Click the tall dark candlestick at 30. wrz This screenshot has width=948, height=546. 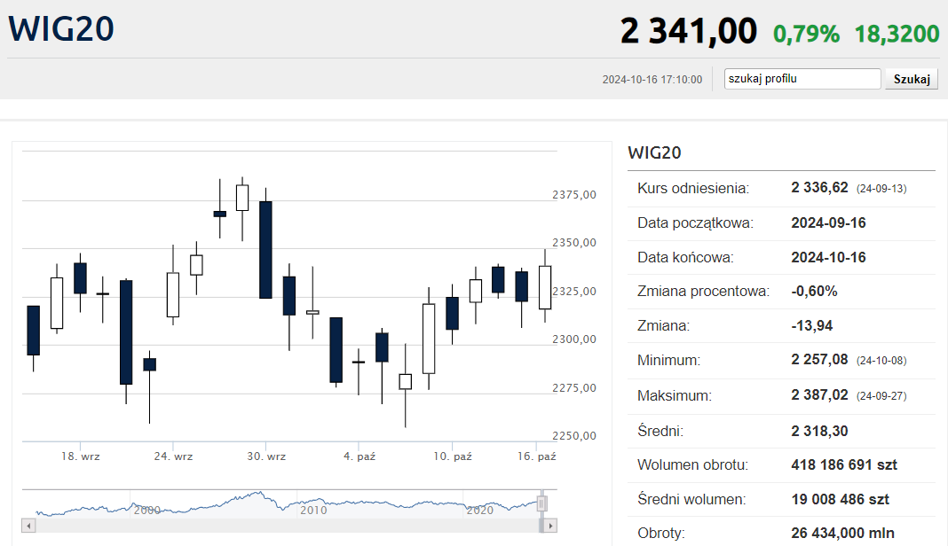265,250
